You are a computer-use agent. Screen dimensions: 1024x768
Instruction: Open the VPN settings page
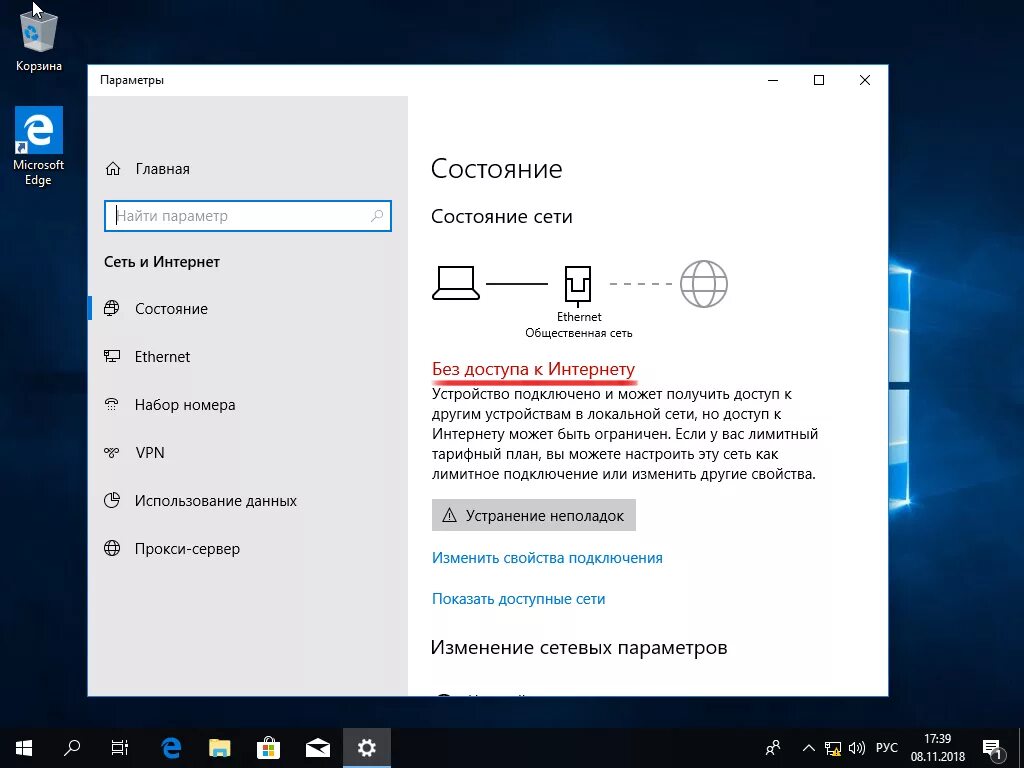tap(150, 453)
